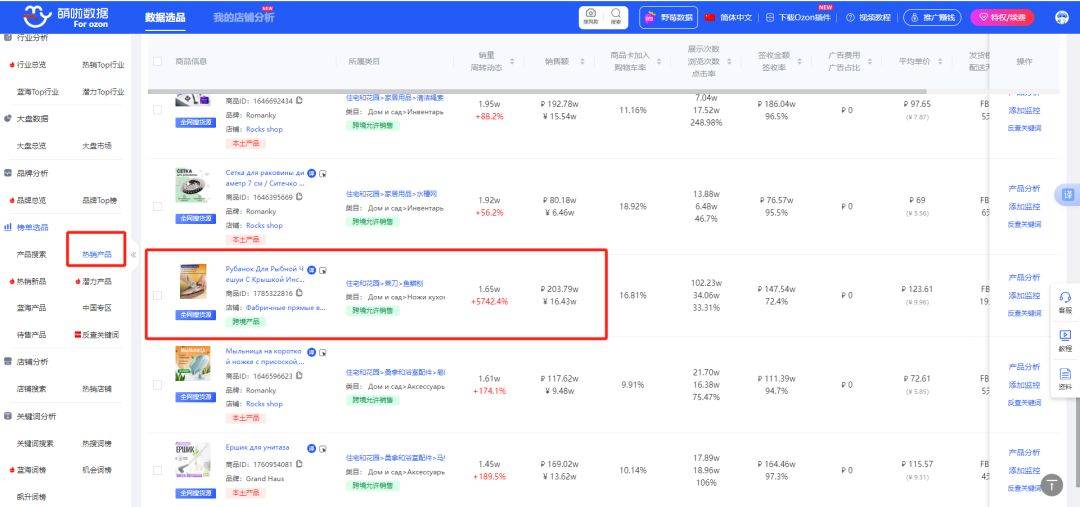
Task: Open 热销产品 in the sidebar
Action: [x=96, y=254]
